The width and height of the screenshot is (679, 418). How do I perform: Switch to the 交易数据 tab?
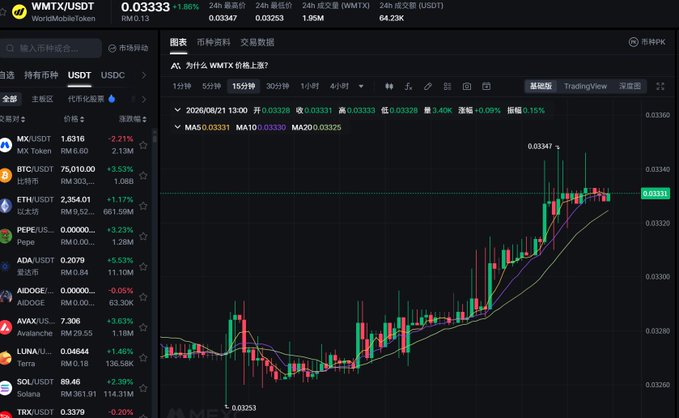[257, 42]
